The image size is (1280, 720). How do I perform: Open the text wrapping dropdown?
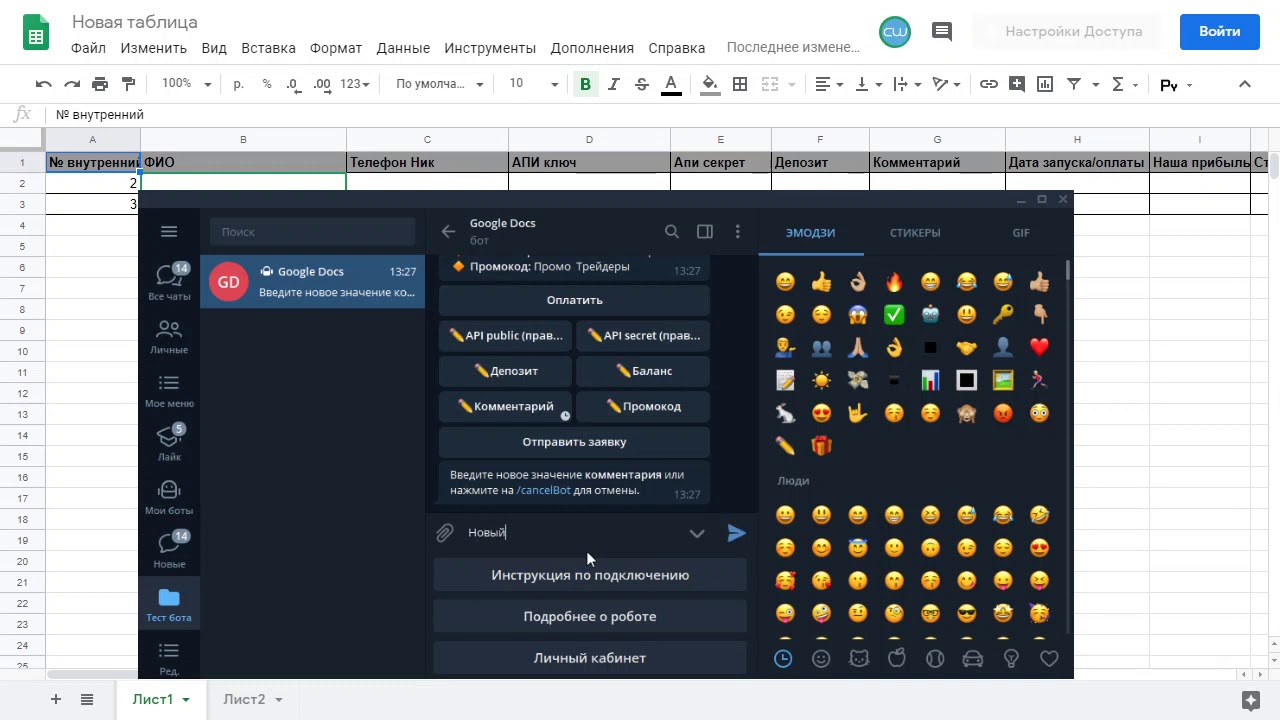point(907,84)
